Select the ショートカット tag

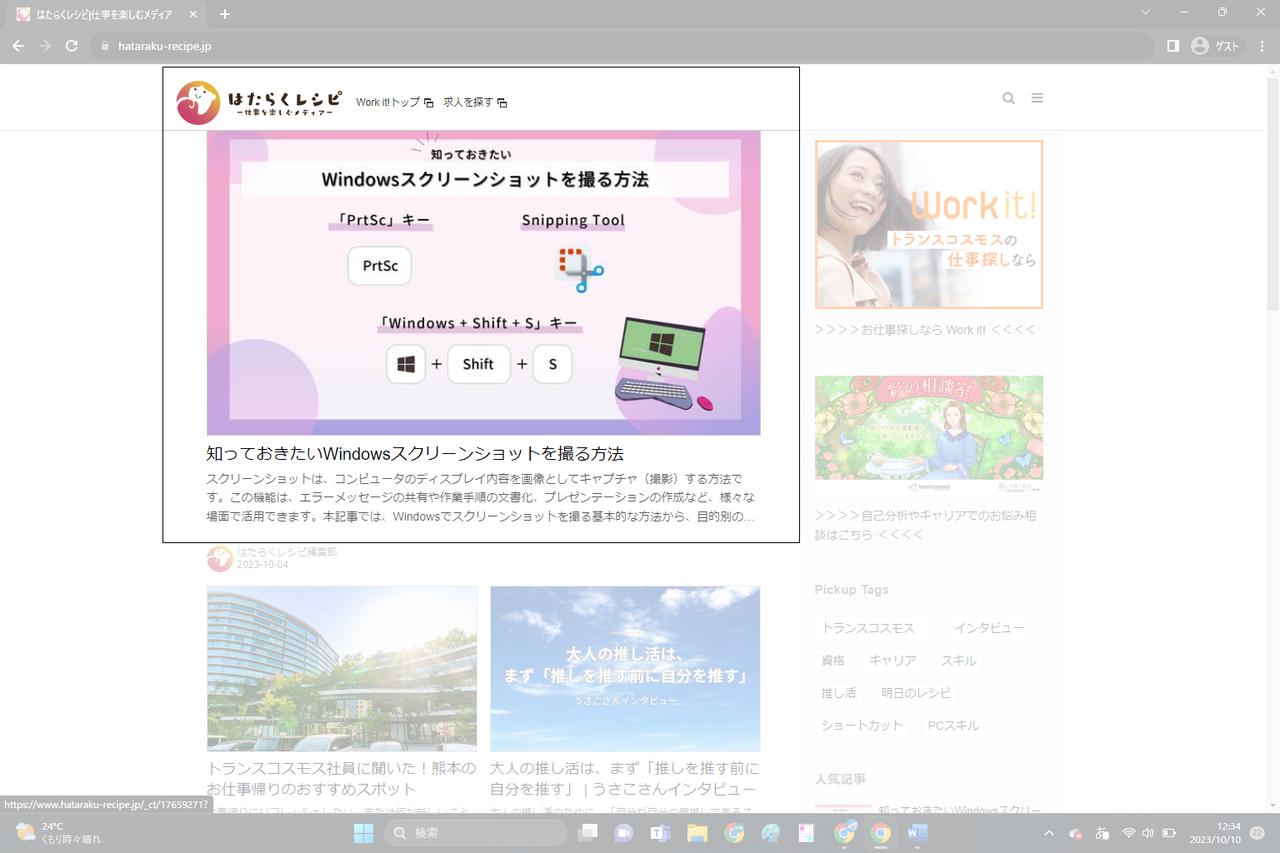point(862,725)
